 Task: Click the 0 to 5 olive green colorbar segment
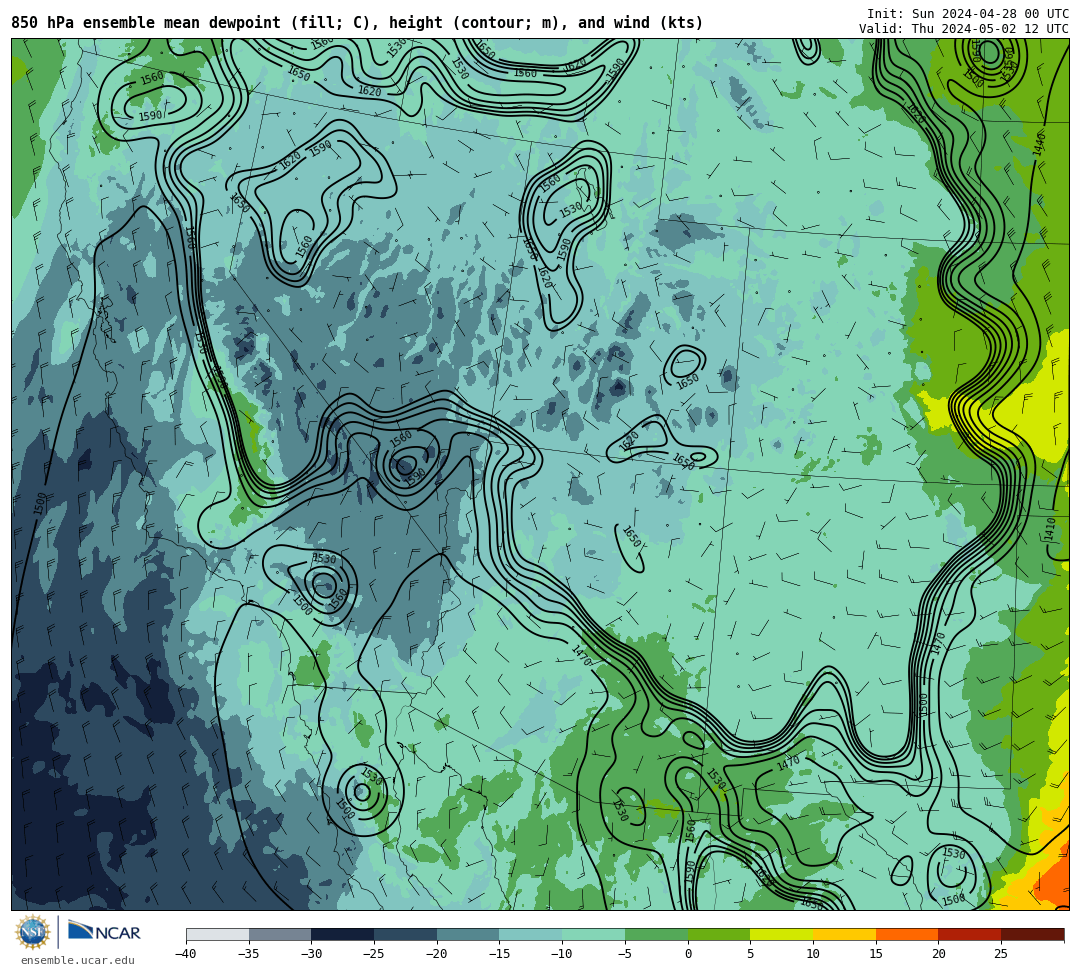(x=719, y=934)
